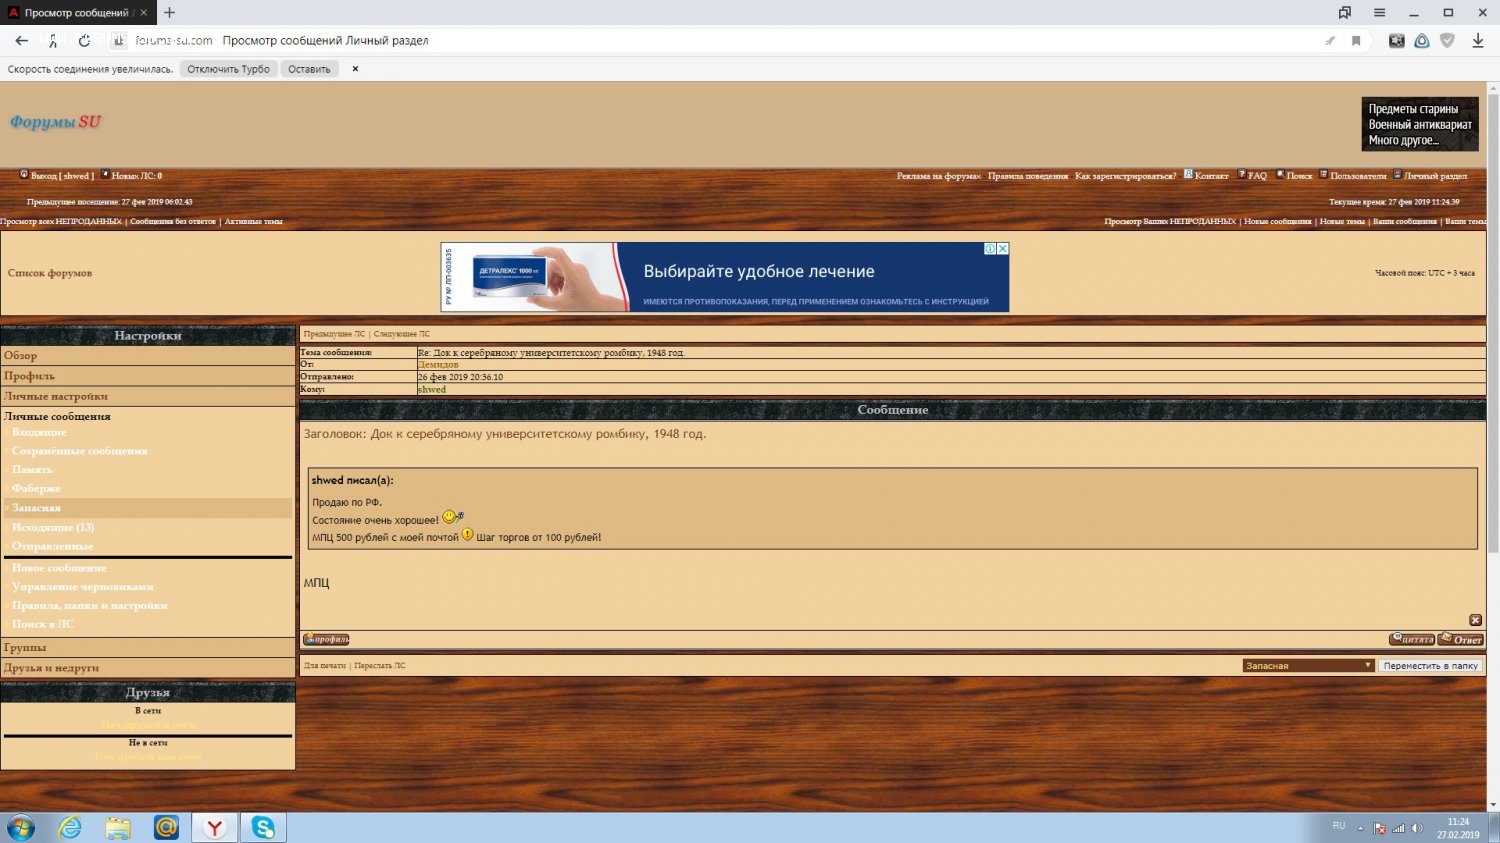Click the Ответ reply button
Screen dimensions: 1500x843
1461,640
